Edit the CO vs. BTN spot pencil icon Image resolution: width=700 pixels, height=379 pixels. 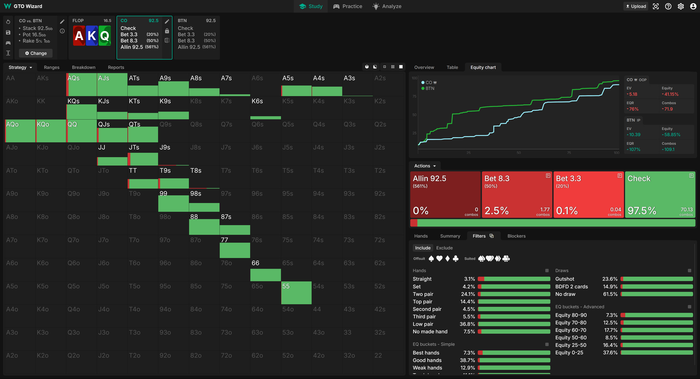62,21
